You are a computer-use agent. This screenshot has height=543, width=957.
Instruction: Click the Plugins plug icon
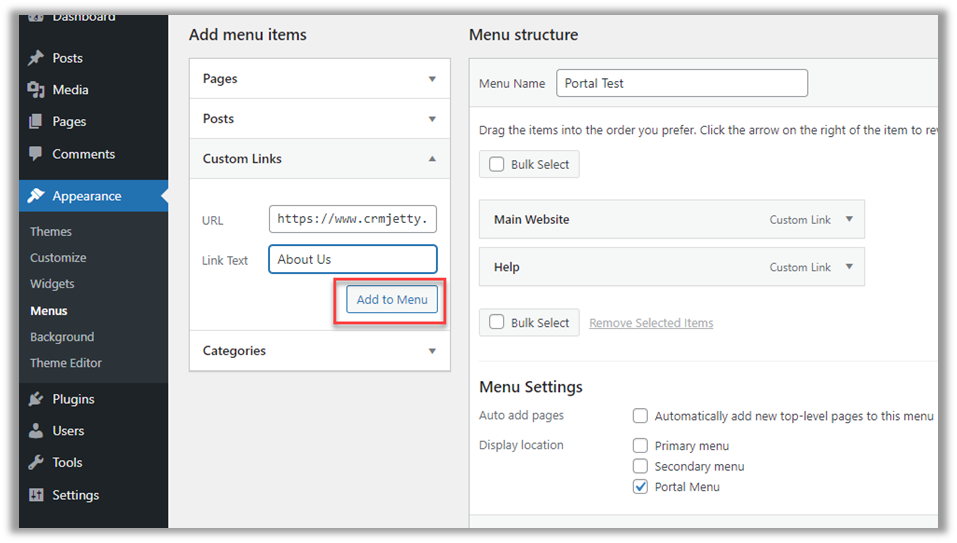click(x=37, y=399)
